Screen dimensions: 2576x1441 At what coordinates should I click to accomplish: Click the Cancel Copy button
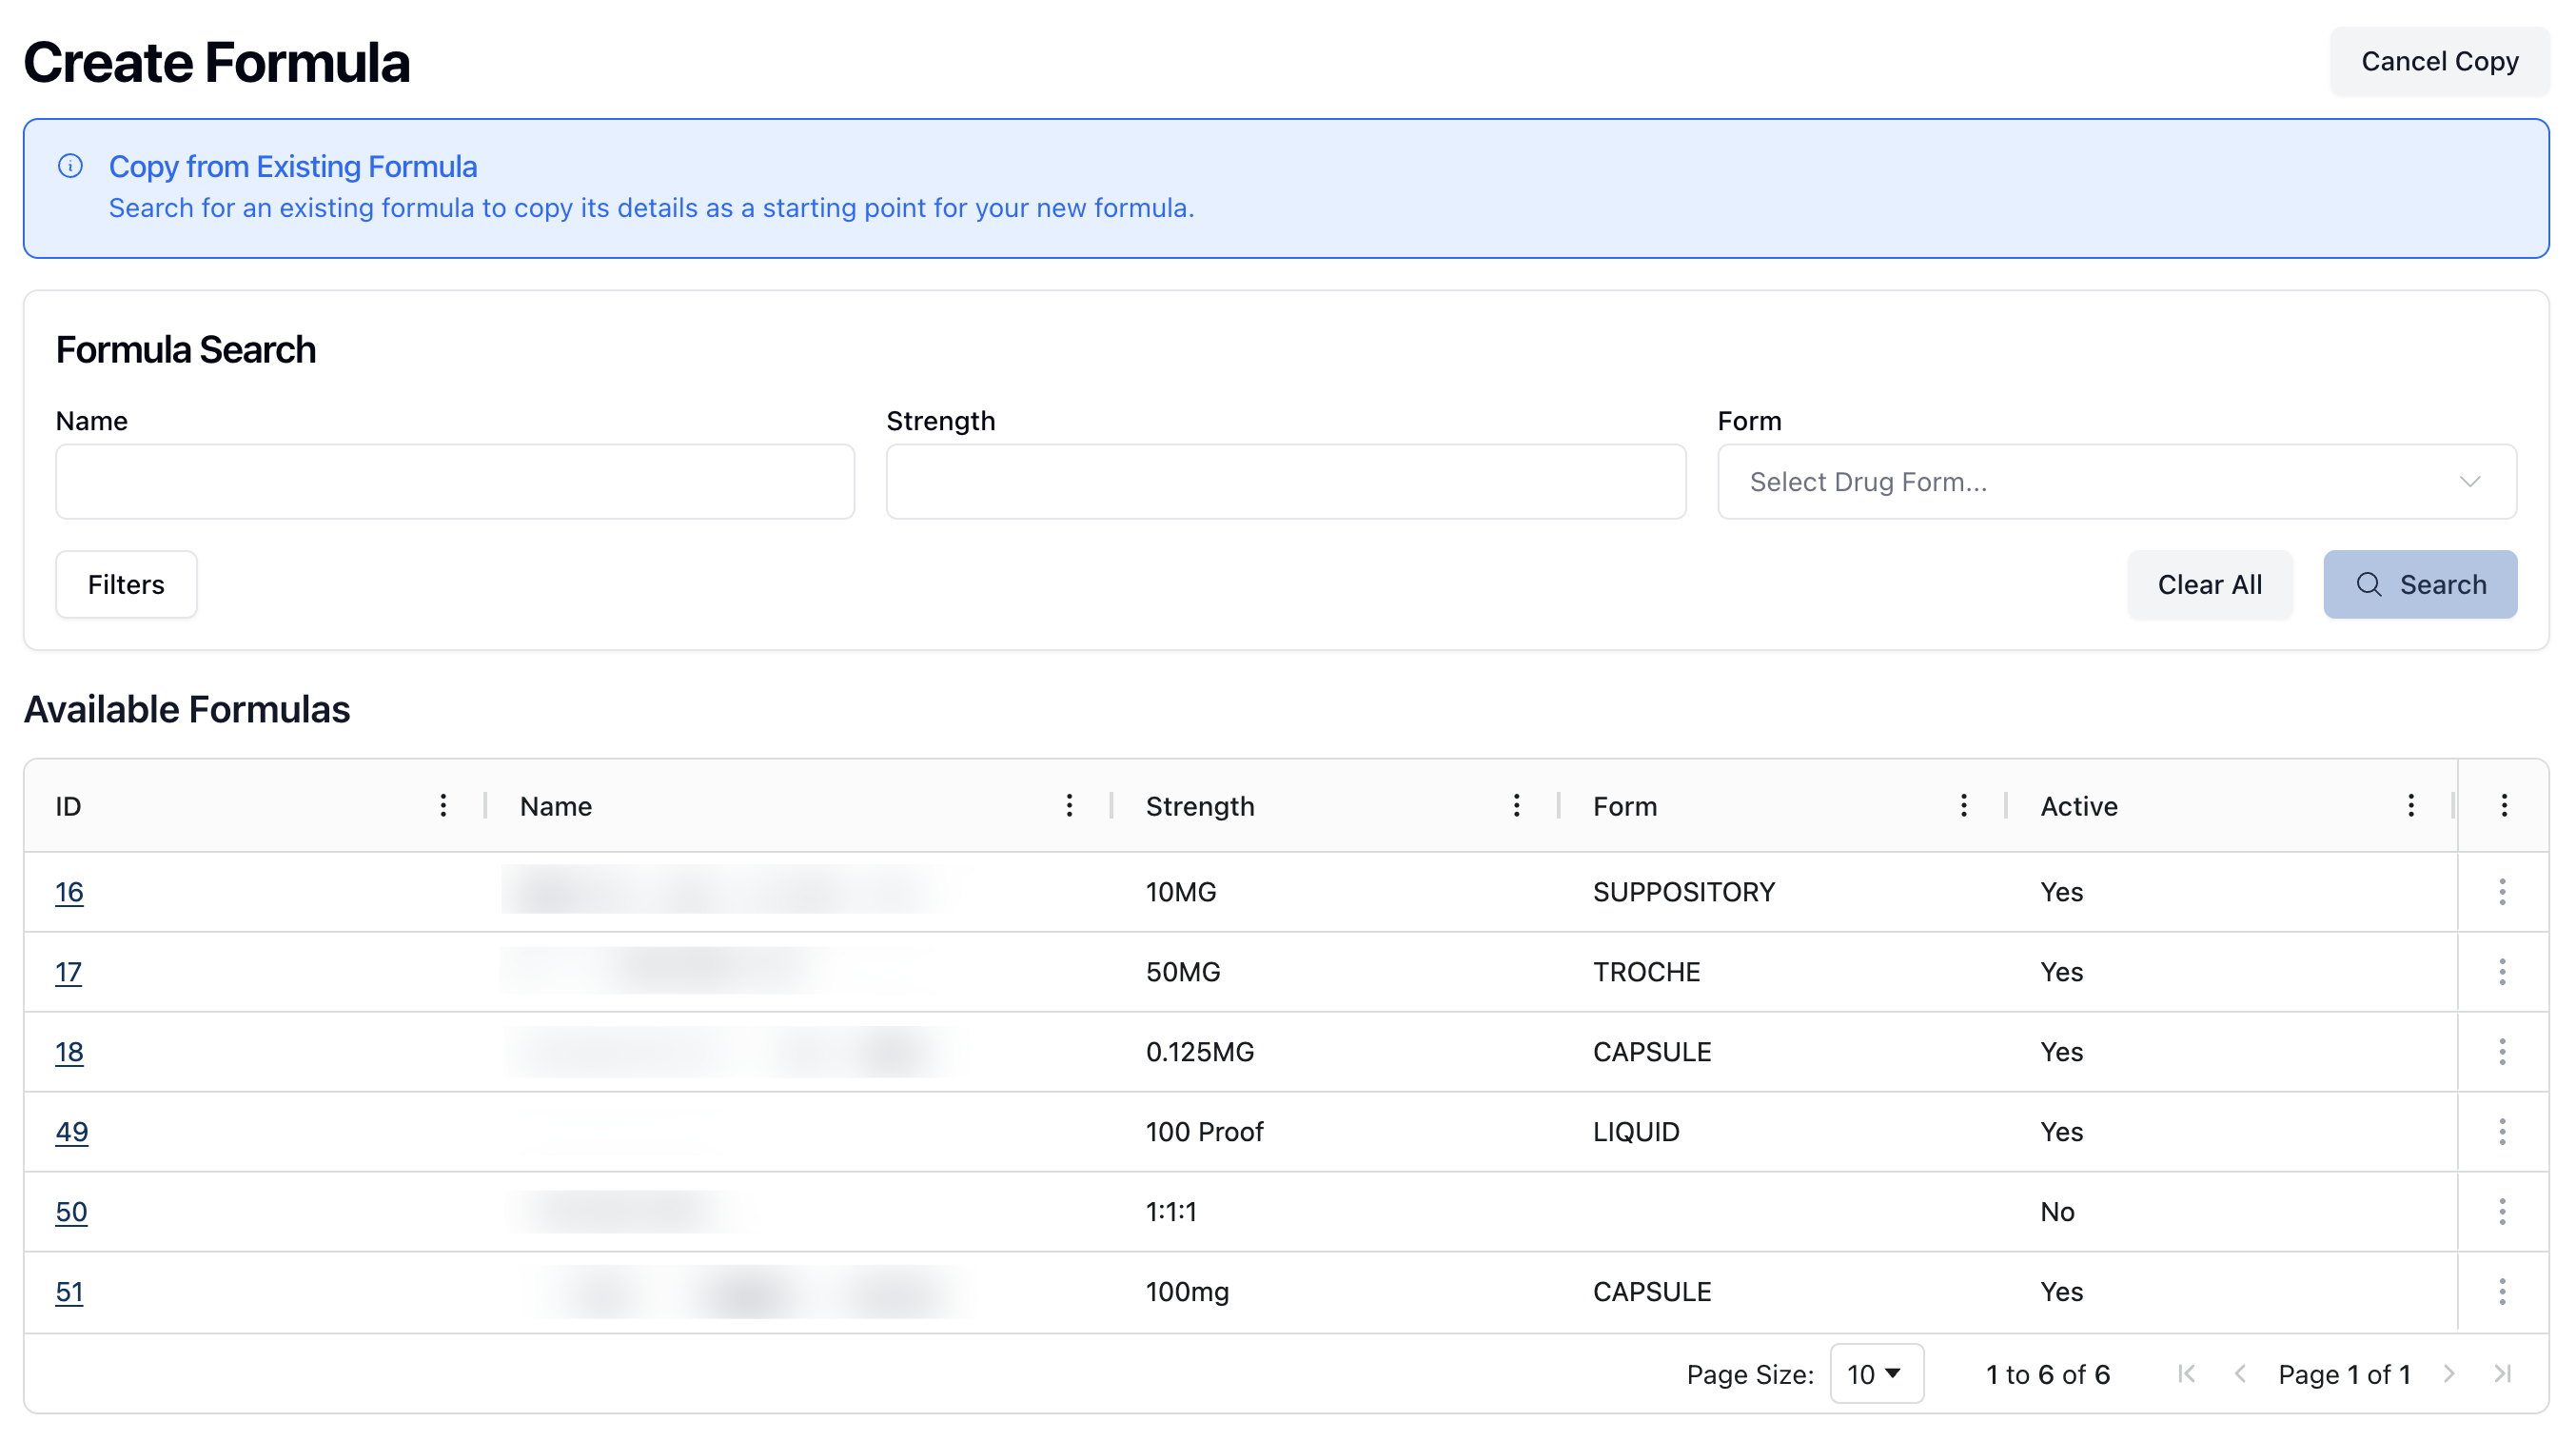pos(2438,62)
